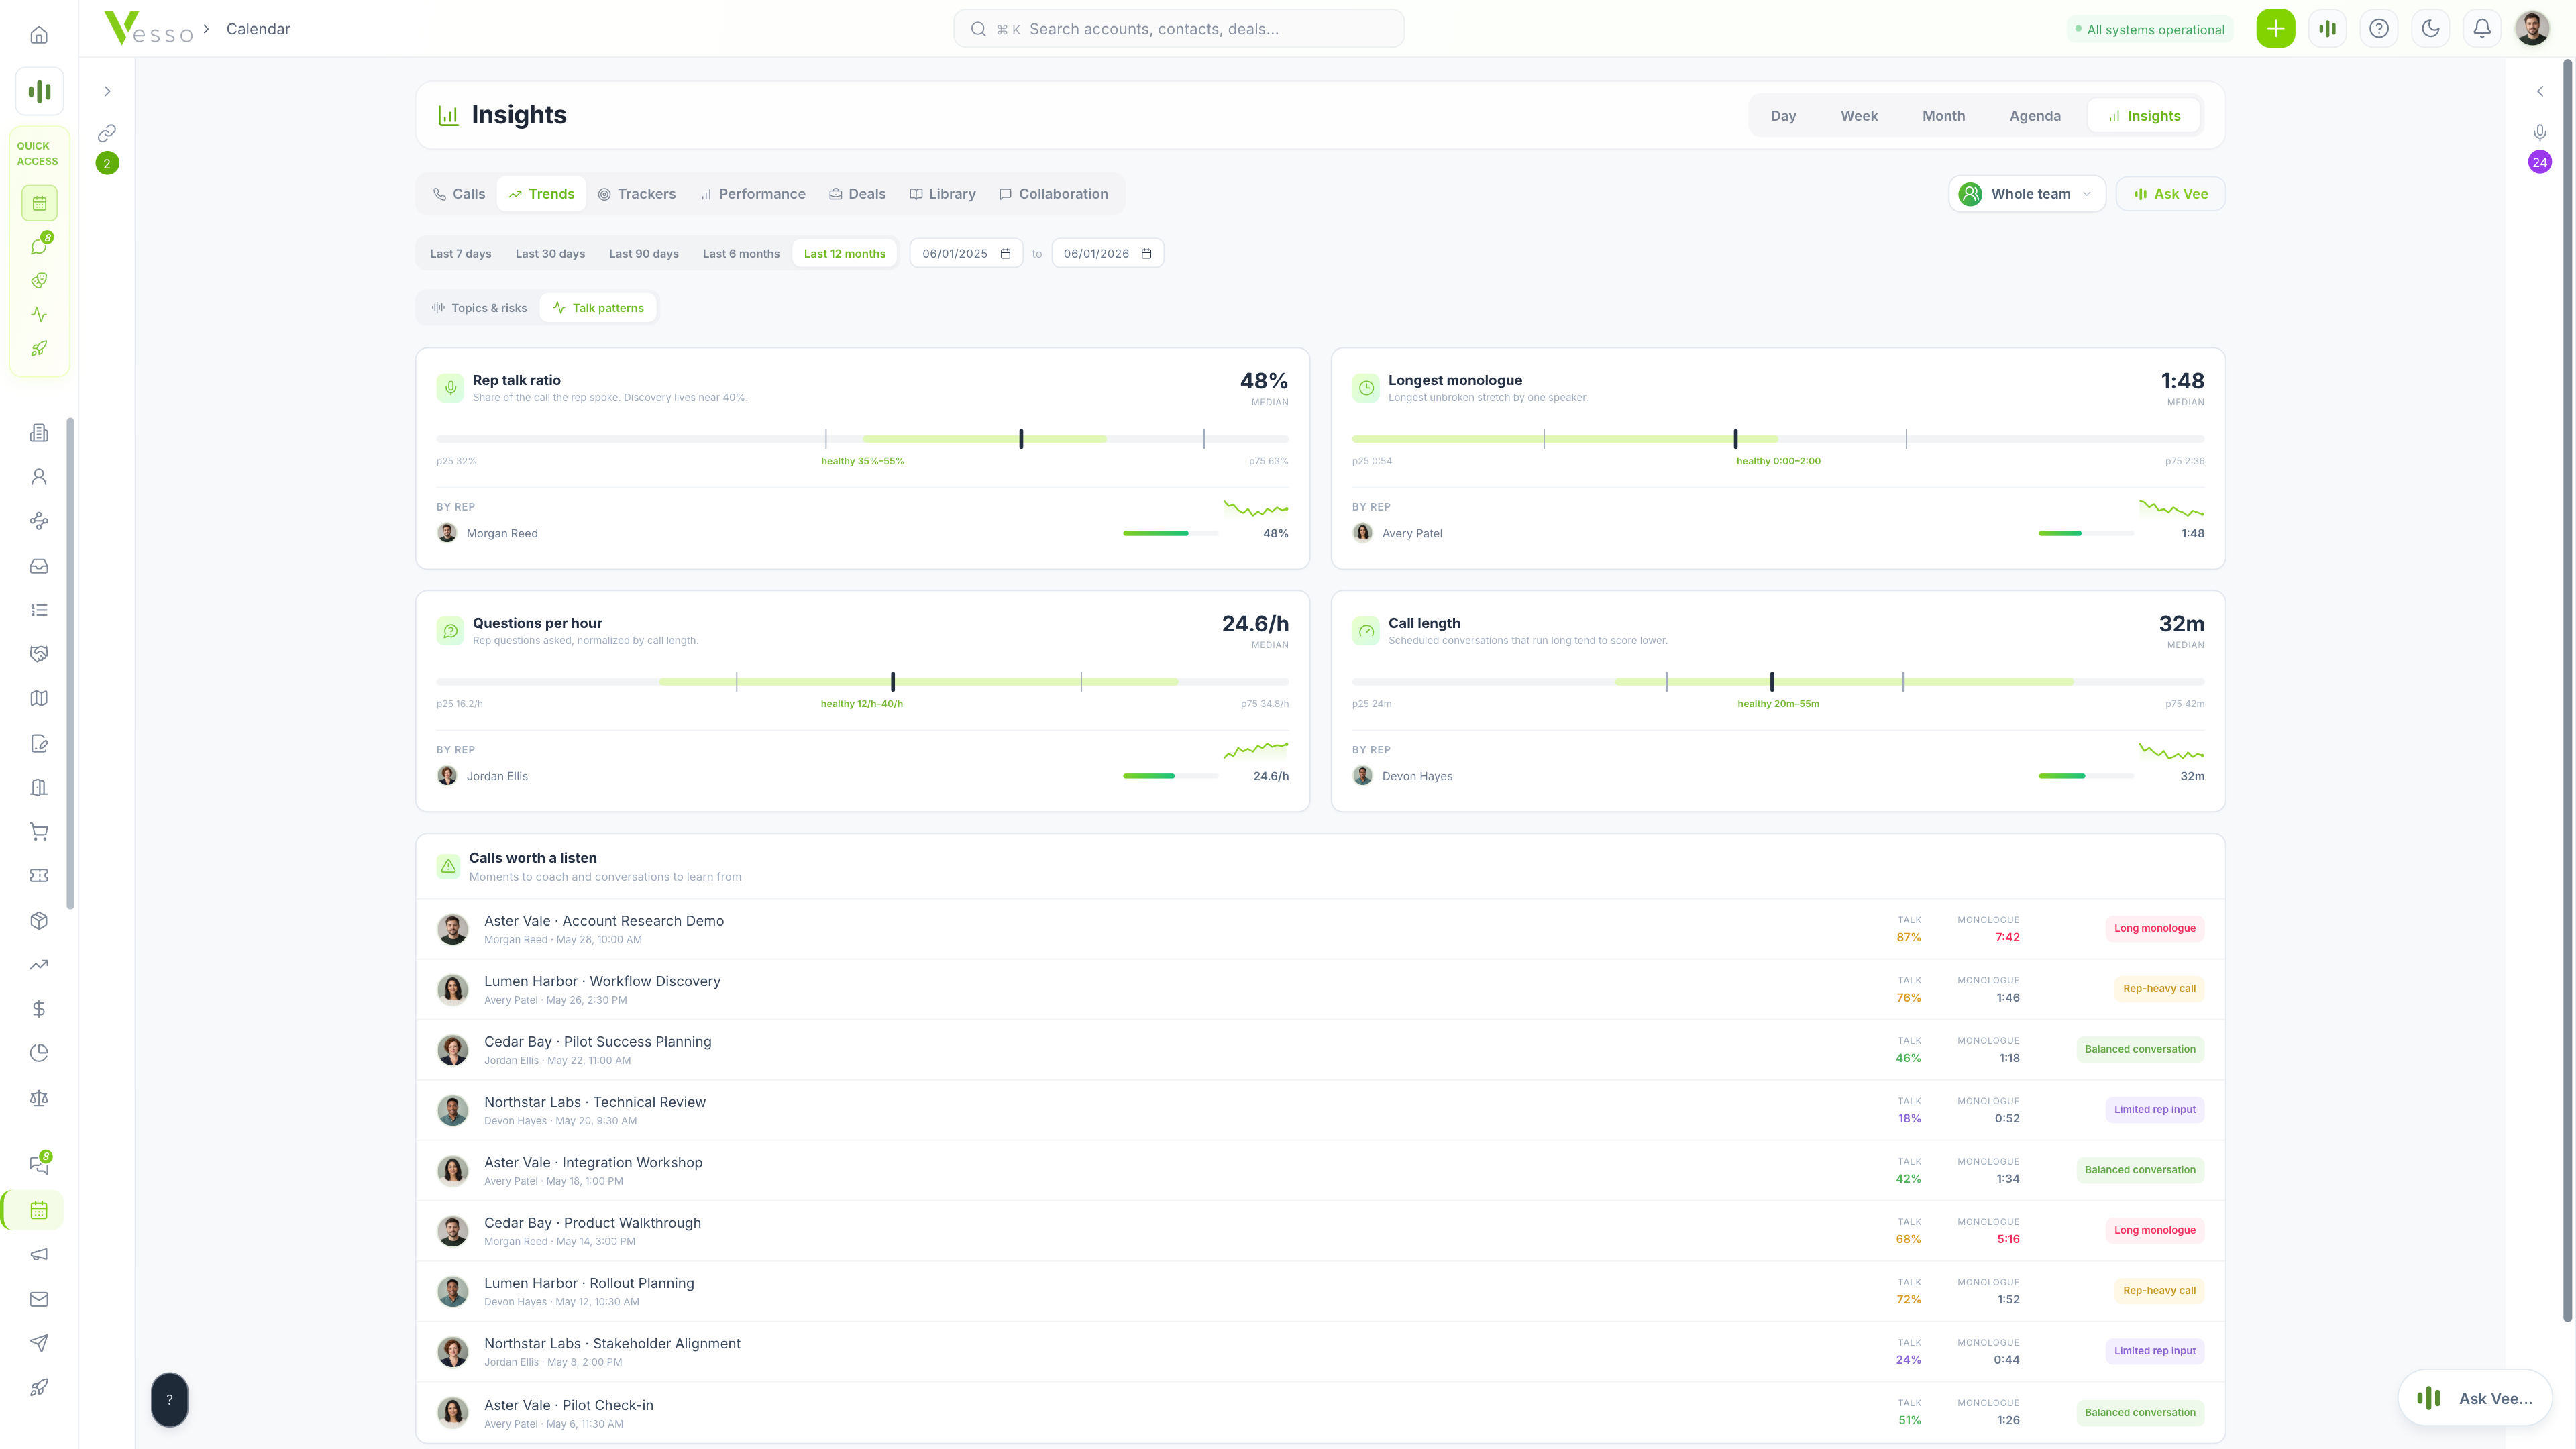
Task: Switch to the Month calendar view
Action: pyautogui.click(x=1943, y=116)
